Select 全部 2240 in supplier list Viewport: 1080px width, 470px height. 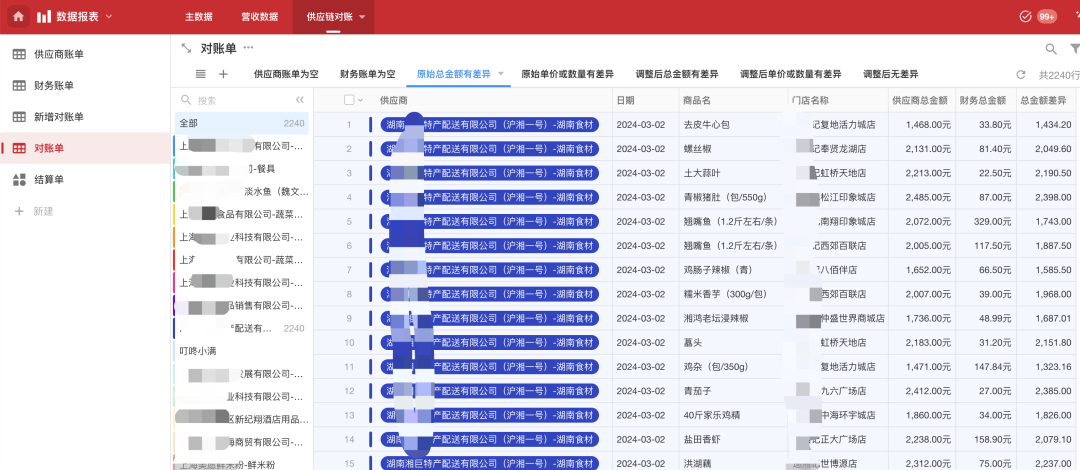(241, 123)
